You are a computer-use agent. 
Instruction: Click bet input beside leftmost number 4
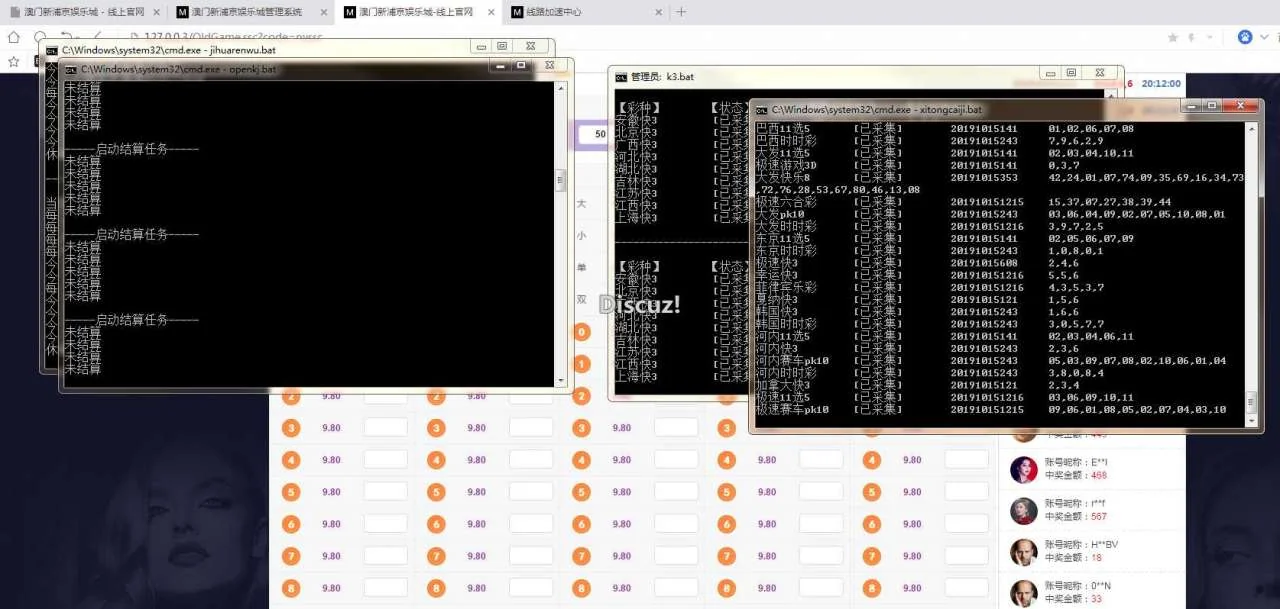[385, 460]
